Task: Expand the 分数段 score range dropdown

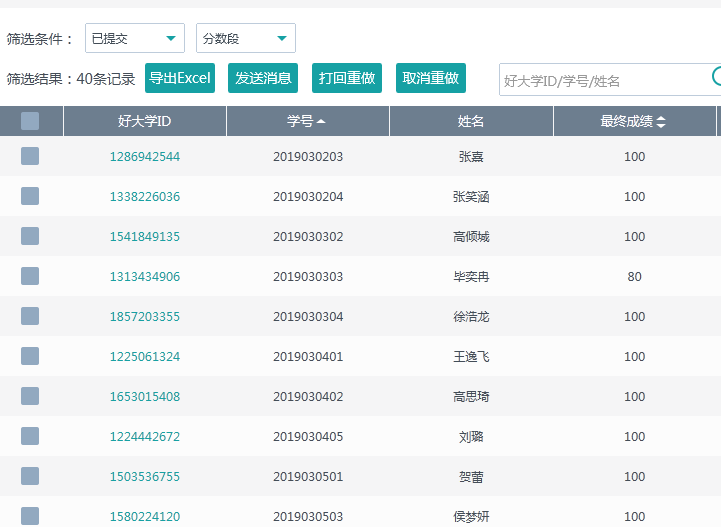Action: (246, 39)
